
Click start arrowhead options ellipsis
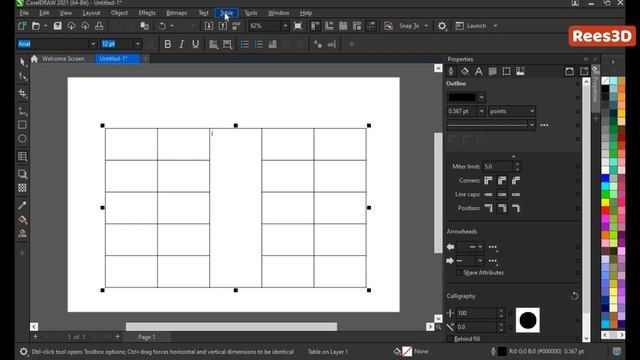click(493, 247)
